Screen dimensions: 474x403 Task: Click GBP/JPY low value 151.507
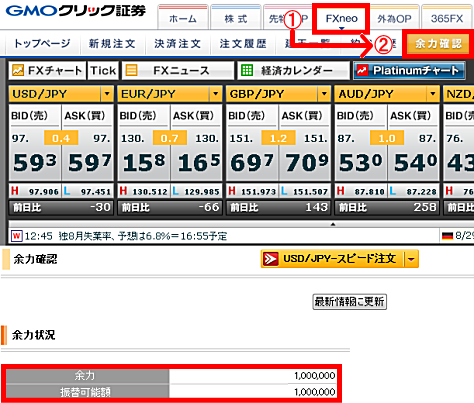click(x=310, y=192)
